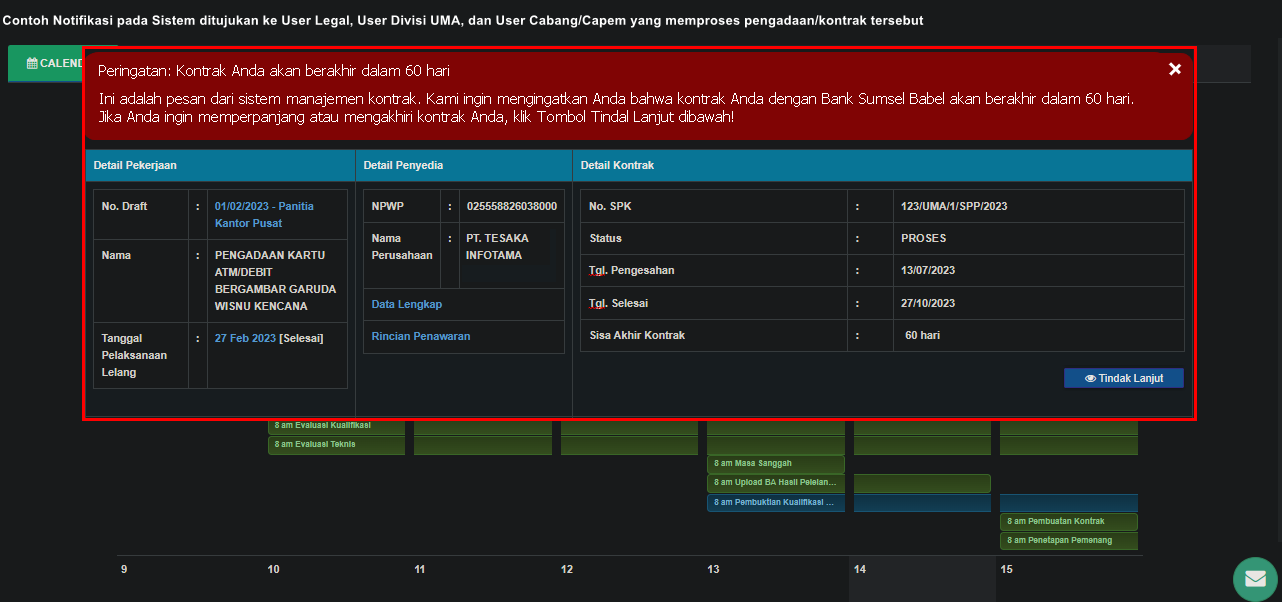Open the Data Lengkap link

click(x=406, y=304)
